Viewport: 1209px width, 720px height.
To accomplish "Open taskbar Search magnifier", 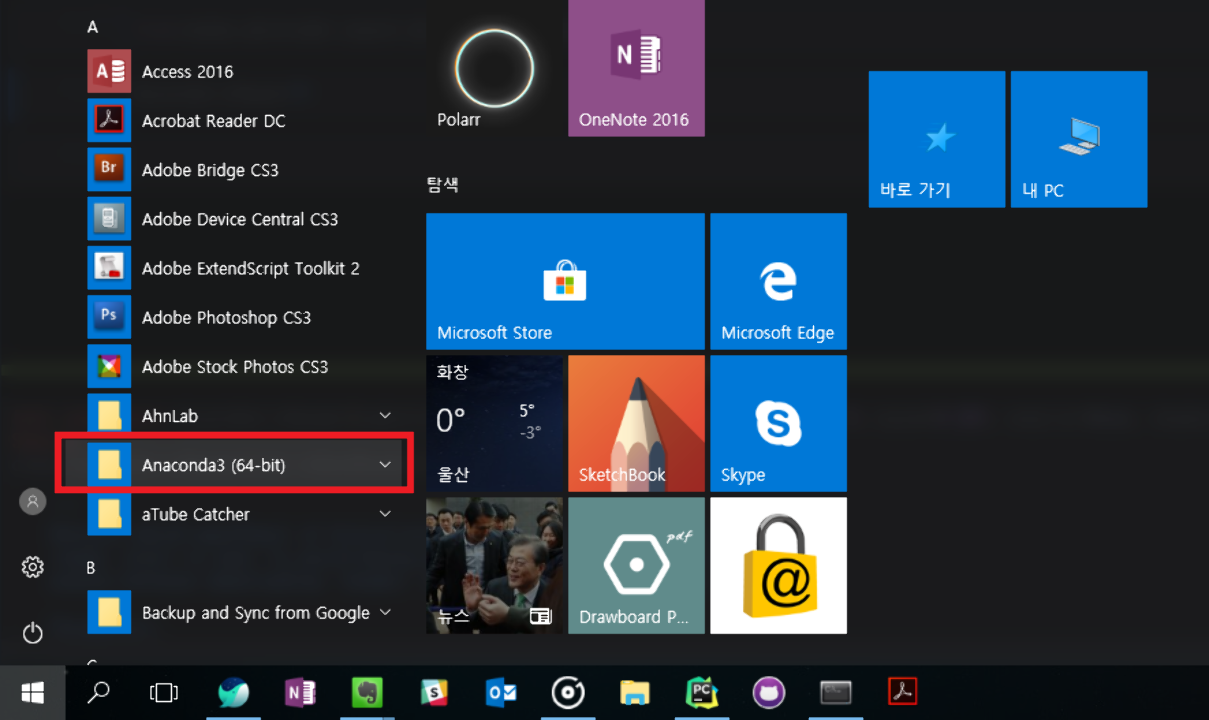I will 98,692.
